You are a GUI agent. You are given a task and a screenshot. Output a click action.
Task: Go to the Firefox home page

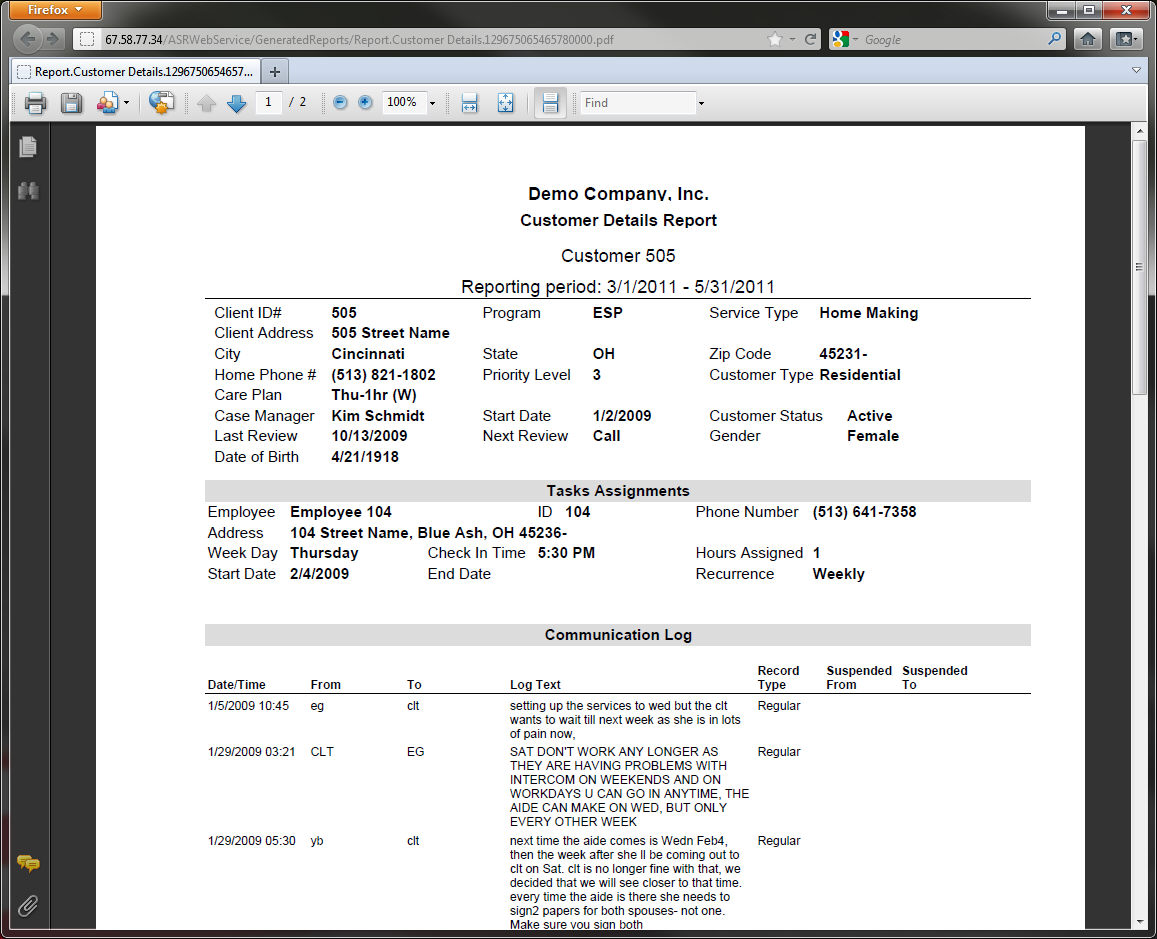point(1088,40)
